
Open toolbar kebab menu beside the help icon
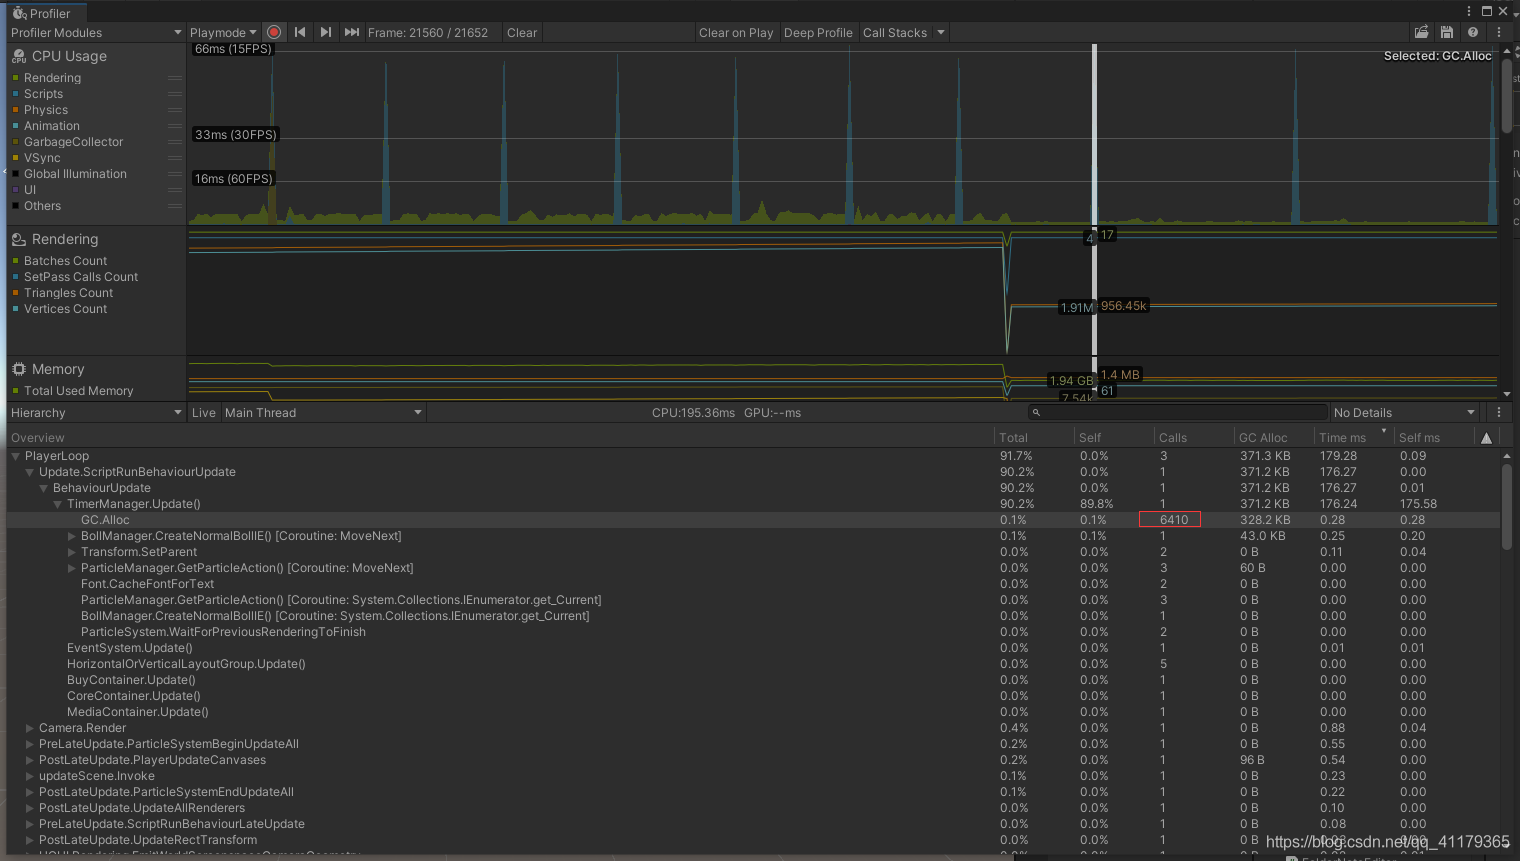[x=1499, y=32]
